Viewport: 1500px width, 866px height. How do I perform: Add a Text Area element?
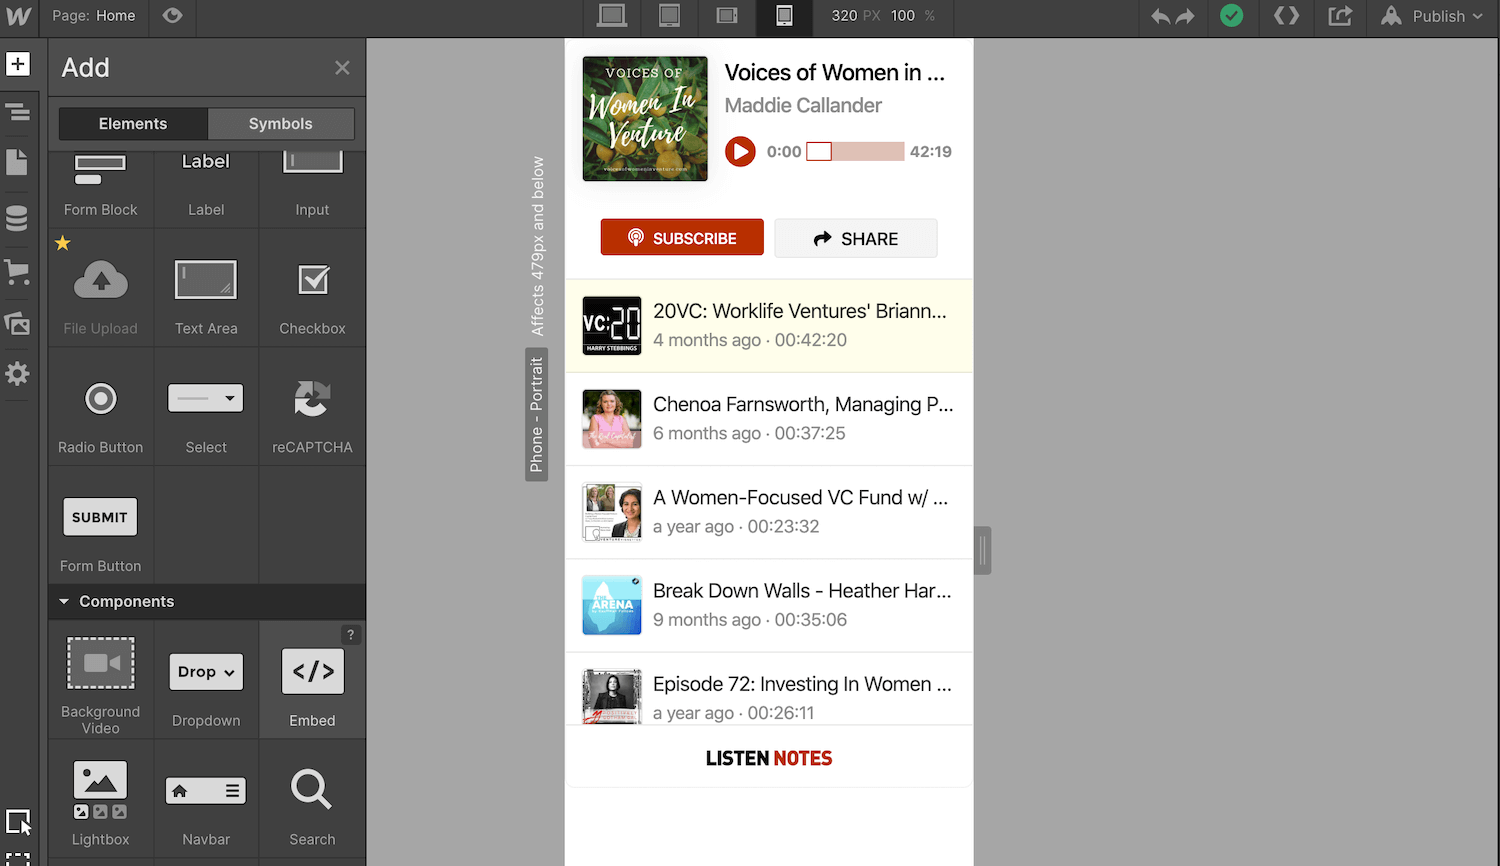coord(206,288)
